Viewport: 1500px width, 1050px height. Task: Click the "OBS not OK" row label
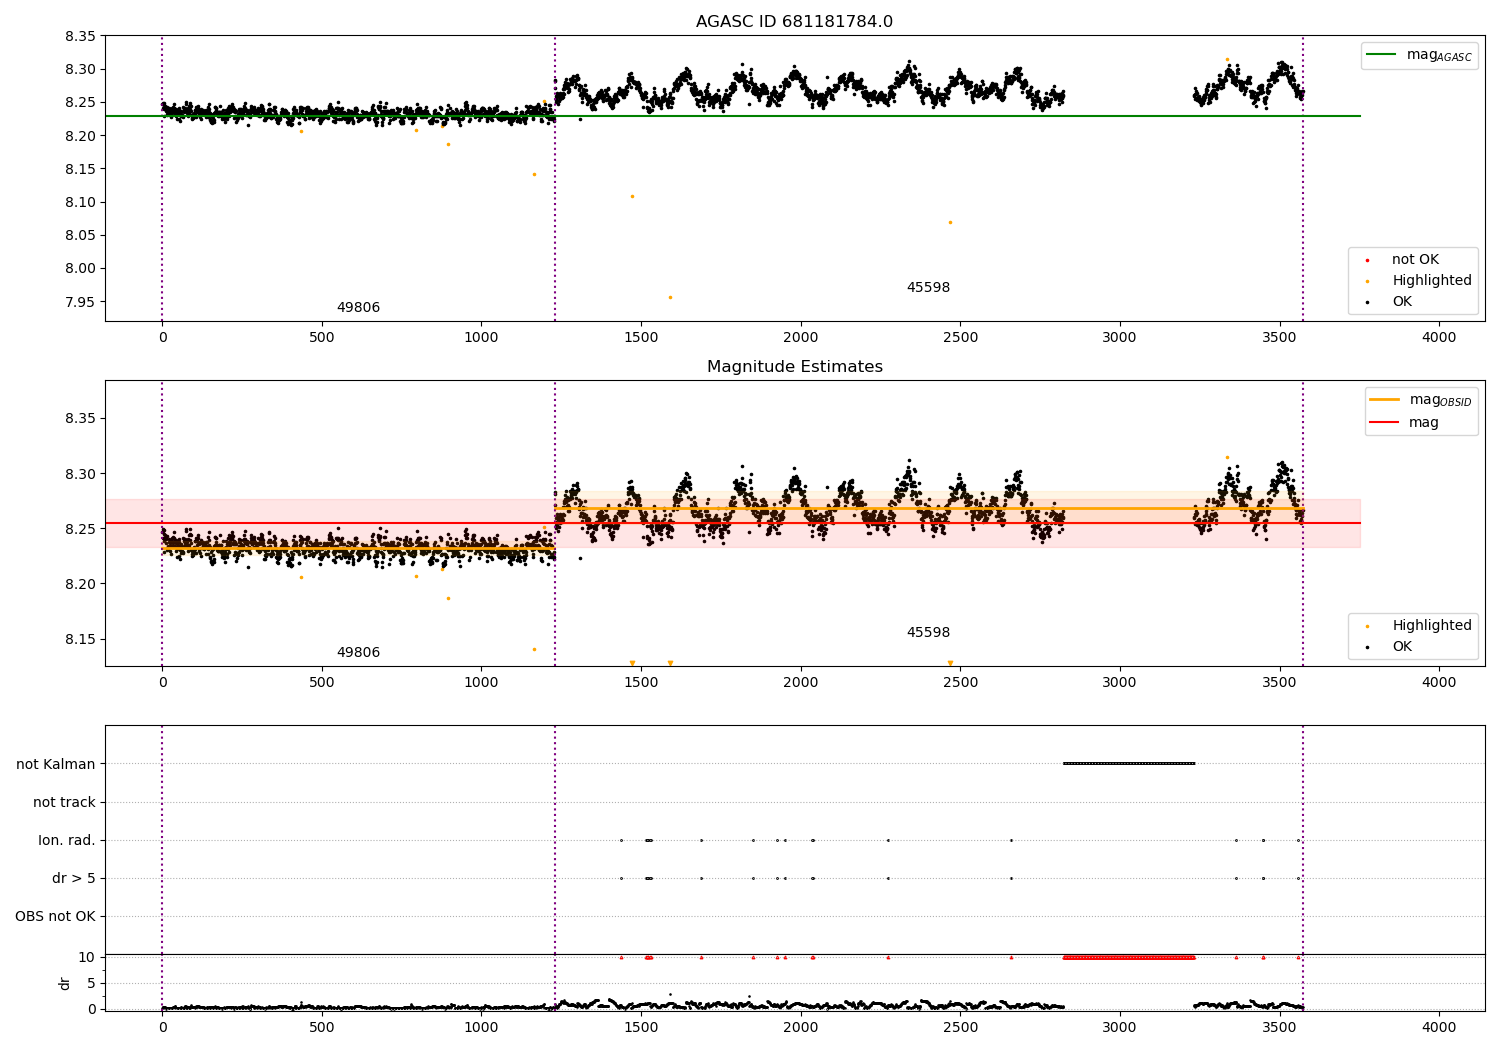(x=55, y=916)
